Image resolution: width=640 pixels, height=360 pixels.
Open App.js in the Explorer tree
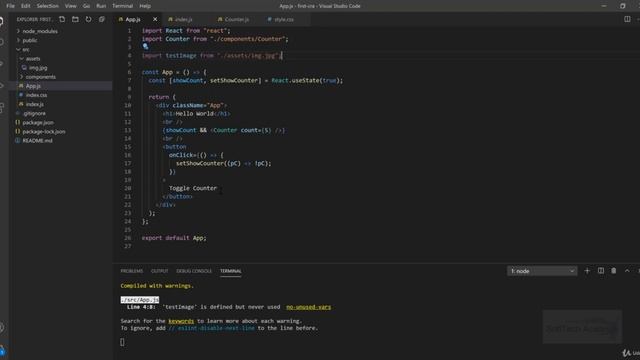[x=33, y=86]
